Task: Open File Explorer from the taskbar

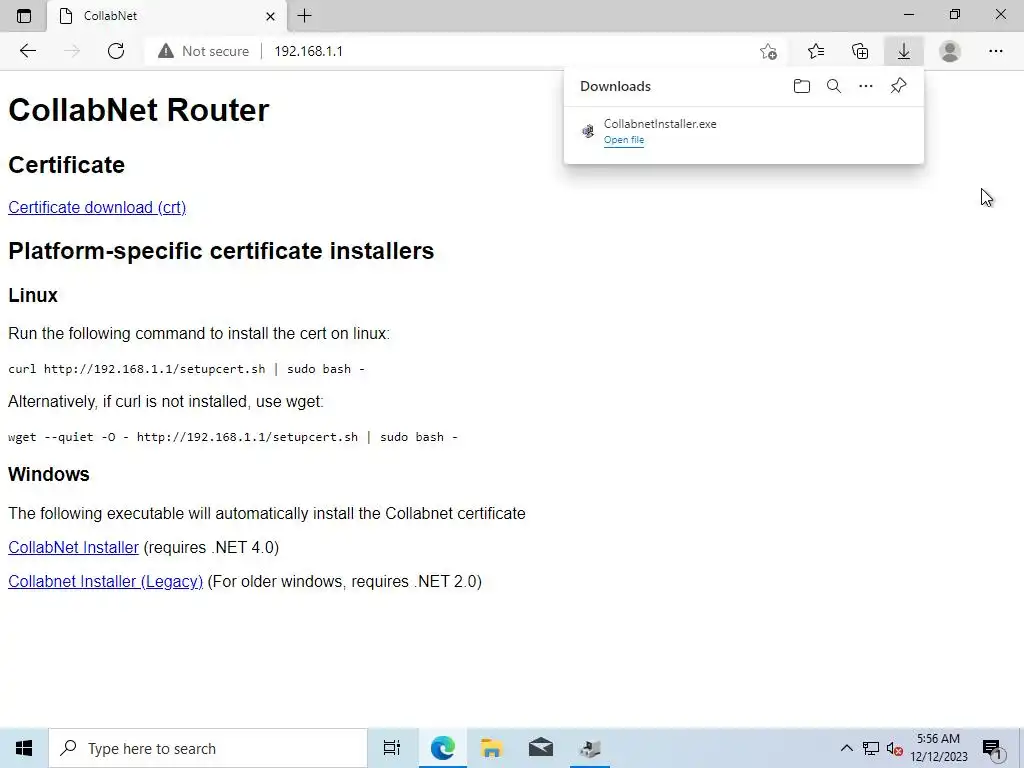Action: 492,748
